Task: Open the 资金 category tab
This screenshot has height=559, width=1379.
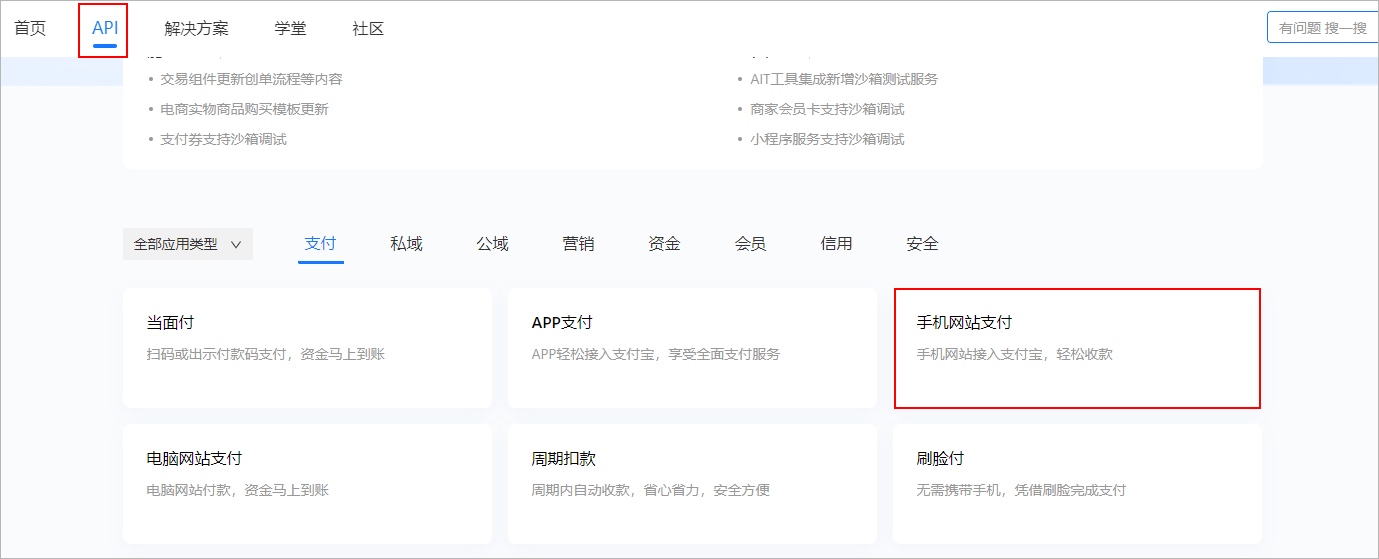Action: coord(664,243)
